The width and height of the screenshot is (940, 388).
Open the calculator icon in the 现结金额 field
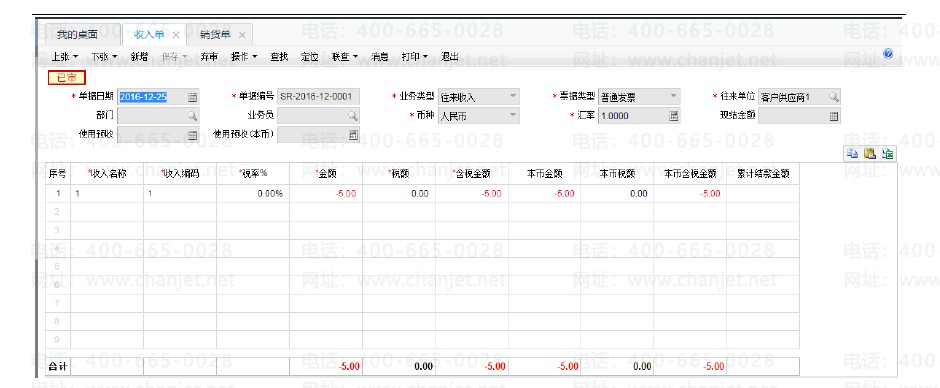coord(833,116)
